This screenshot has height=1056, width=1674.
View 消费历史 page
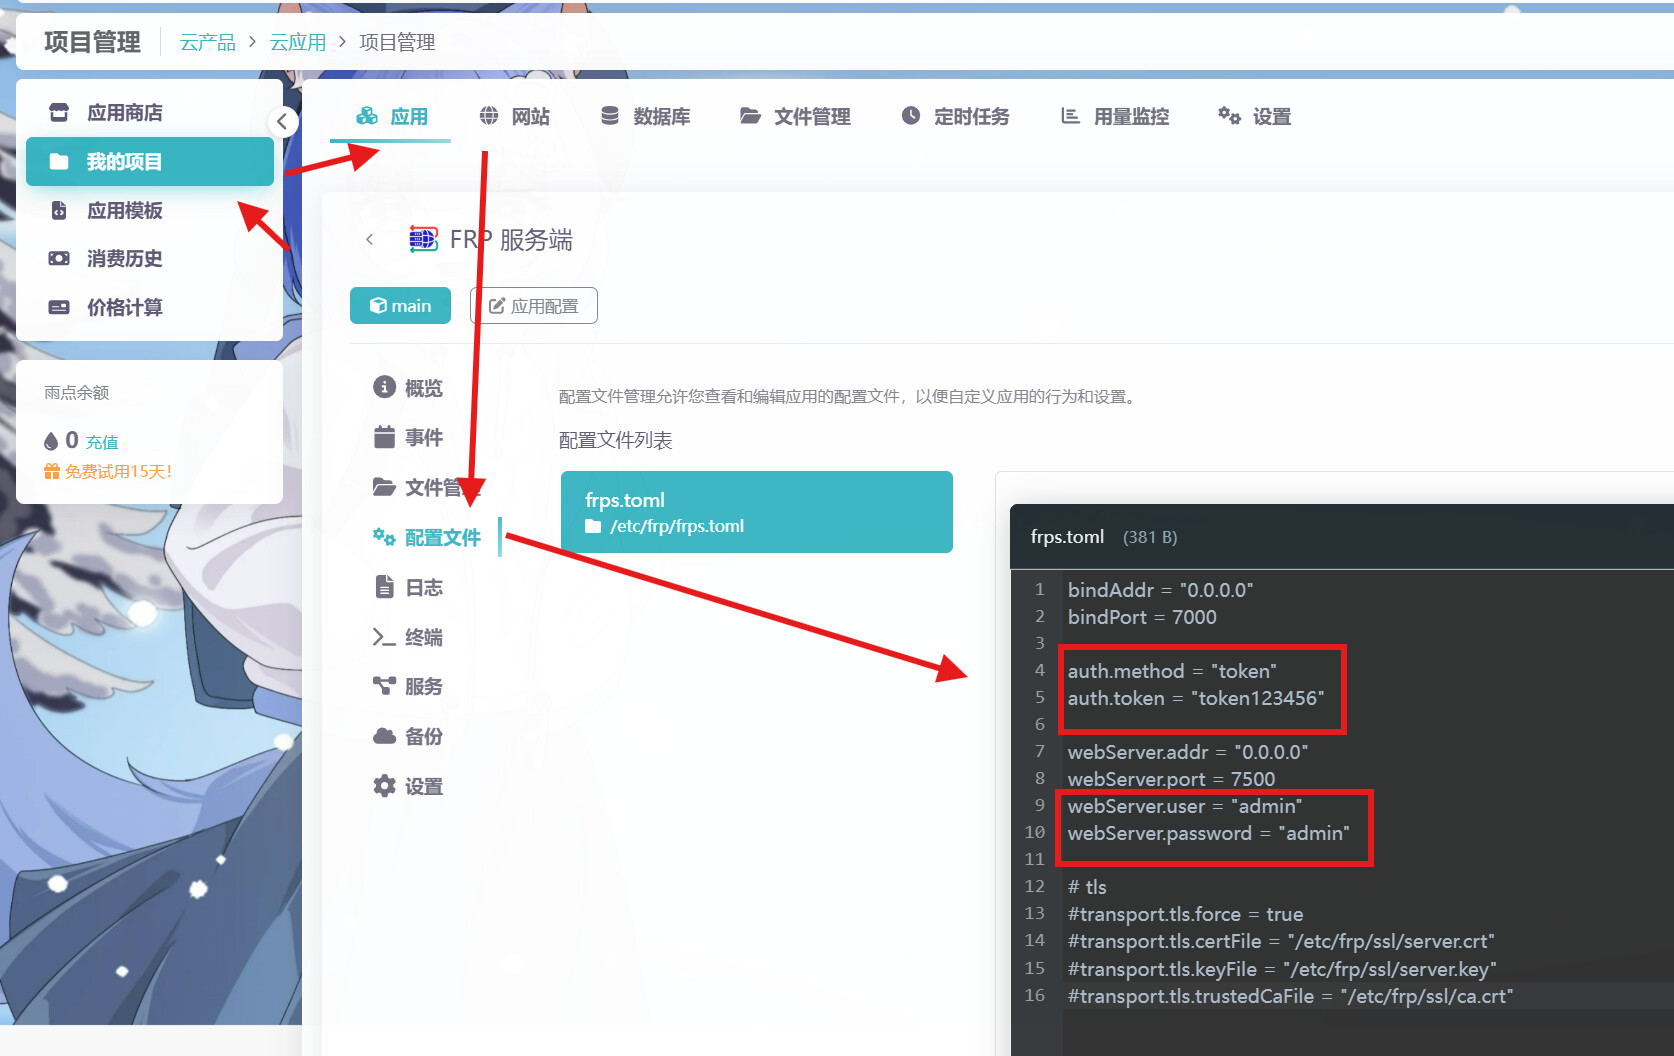pos(124,259)
